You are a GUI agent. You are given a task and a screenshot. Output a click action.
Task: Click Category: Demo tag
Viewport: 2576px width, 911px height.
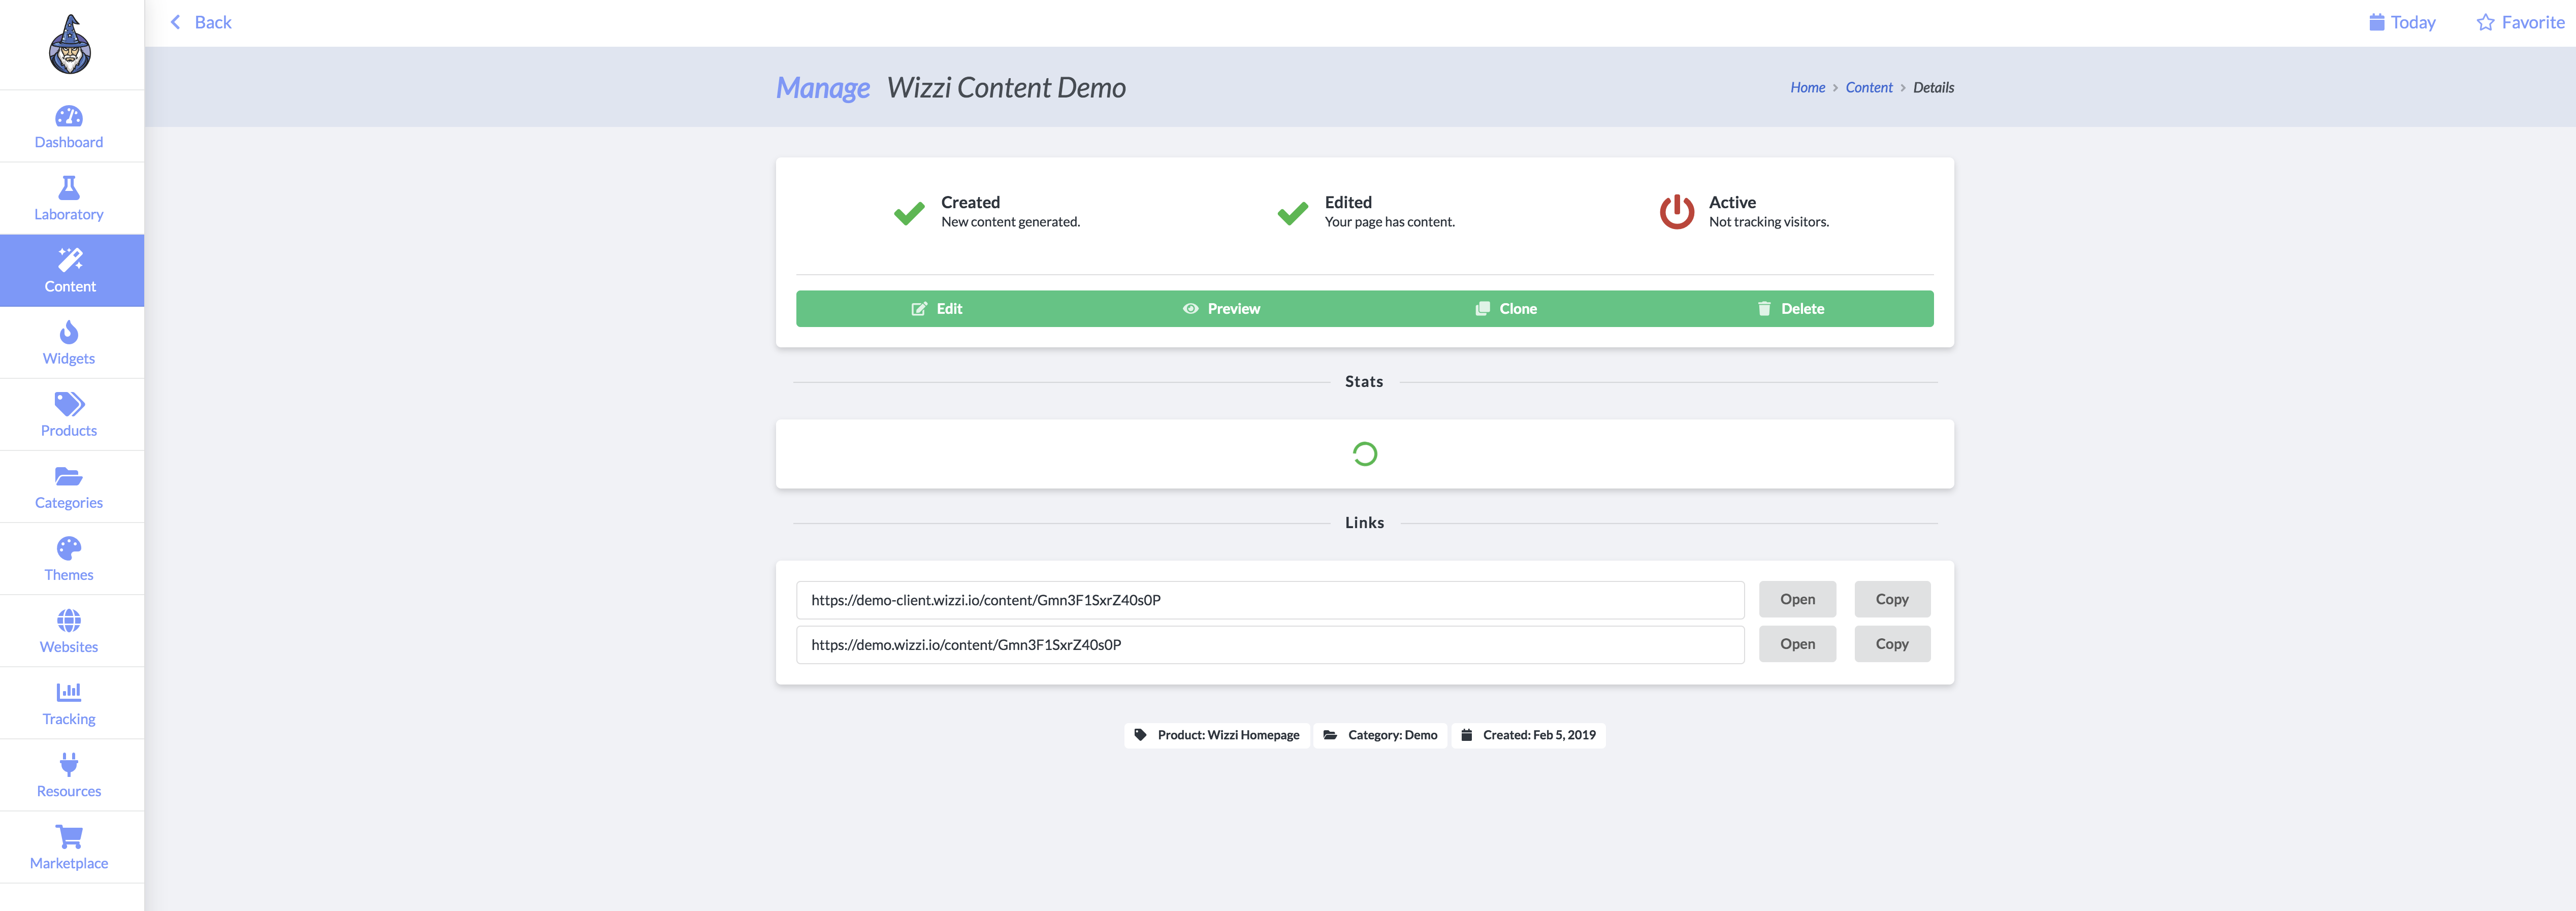pos(1380,735)
